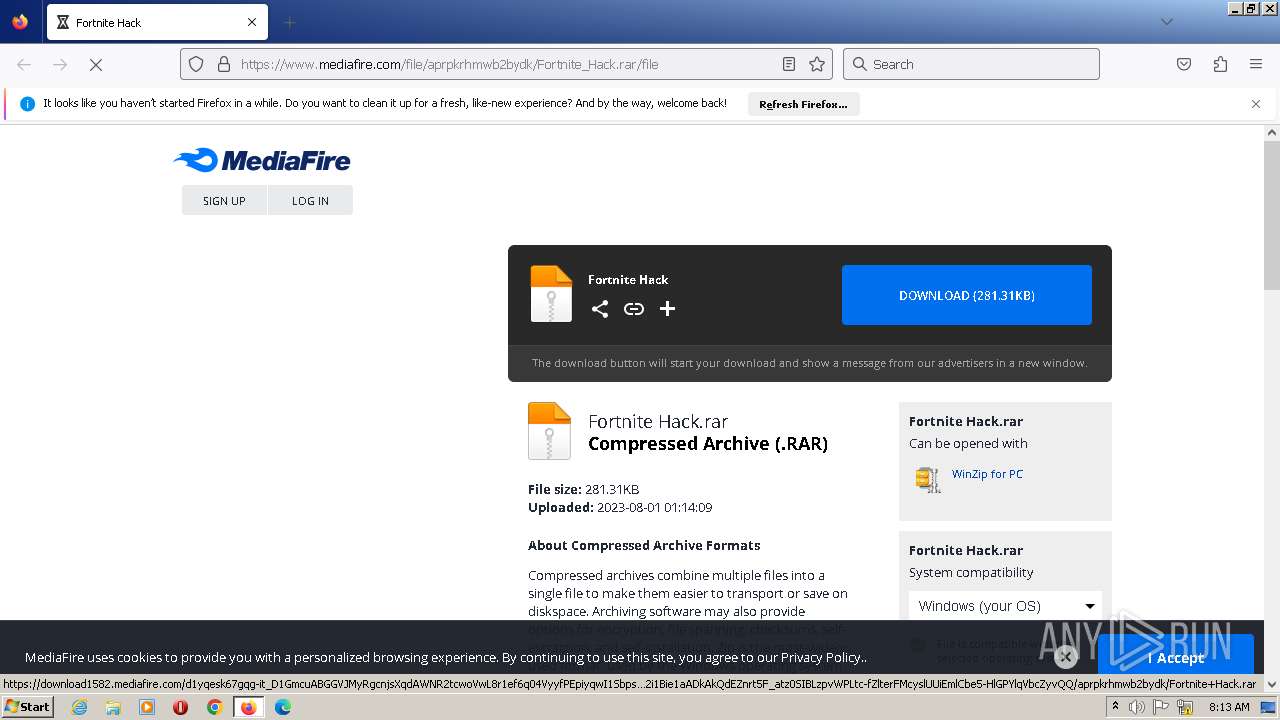
Task: Click the 'Compressed Archive (.RAR)' heading
Action: pyautogui.click(x=708, y=444)
